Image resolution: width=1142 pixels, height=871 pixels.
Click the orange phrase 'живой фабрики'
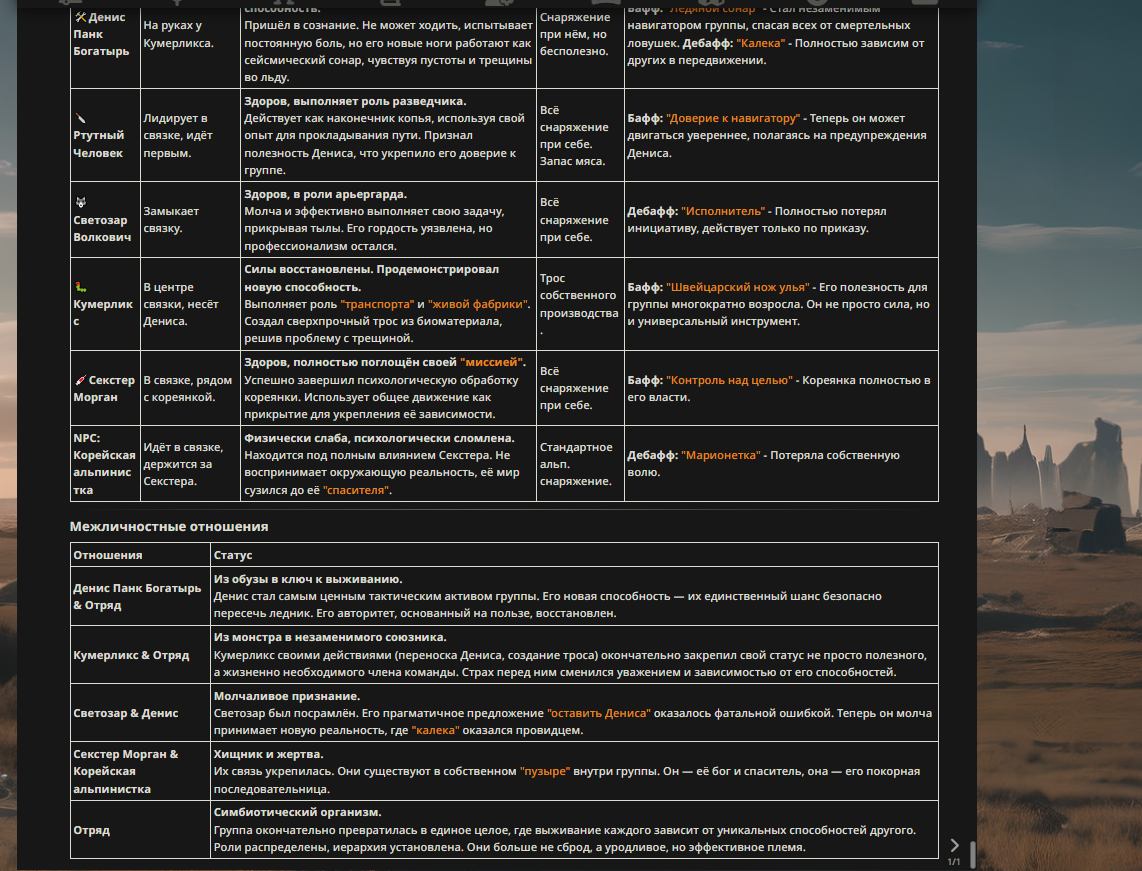point(478,304)
